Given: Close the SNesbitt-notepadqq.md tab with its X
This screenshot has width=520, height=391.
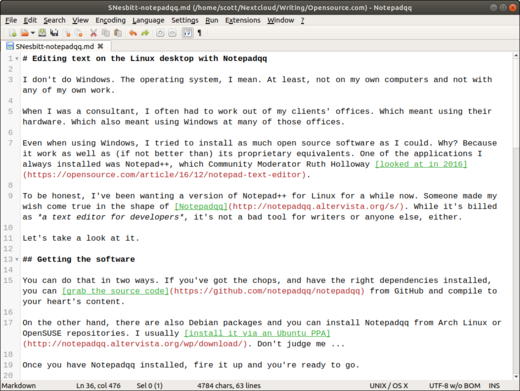Looking at the screenshot, I should [x=100, y=46].
